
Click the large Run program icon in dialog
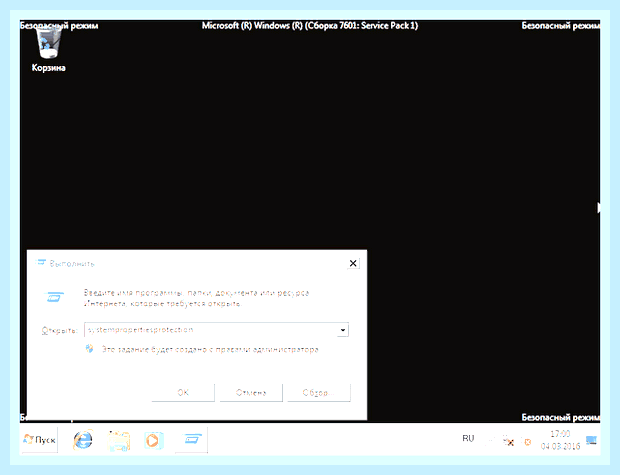point(54,297)
